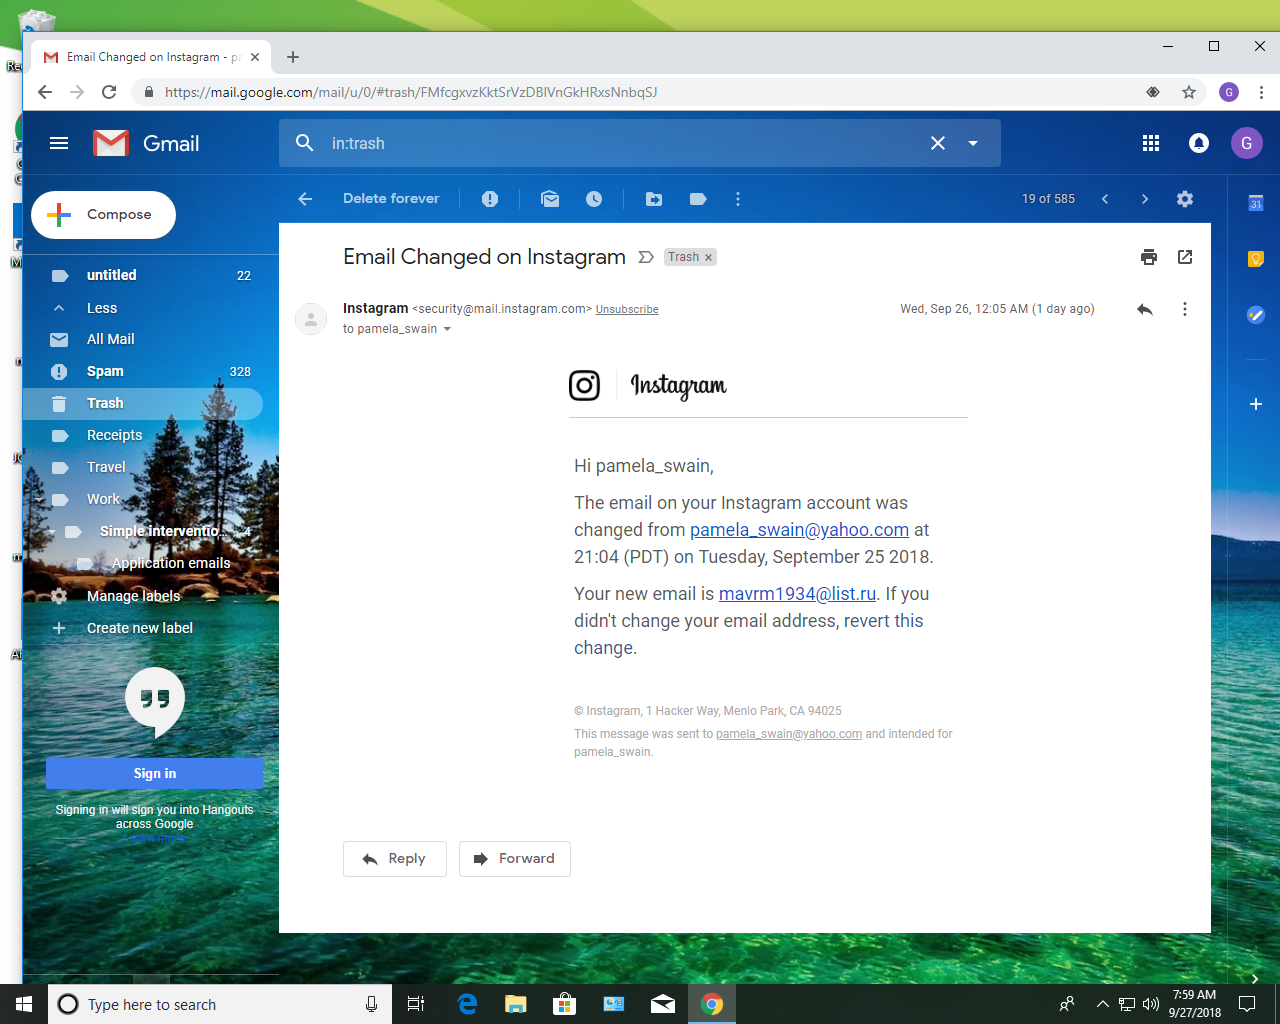
Task: Reload the page in Chrome
Action: [109, 92]
